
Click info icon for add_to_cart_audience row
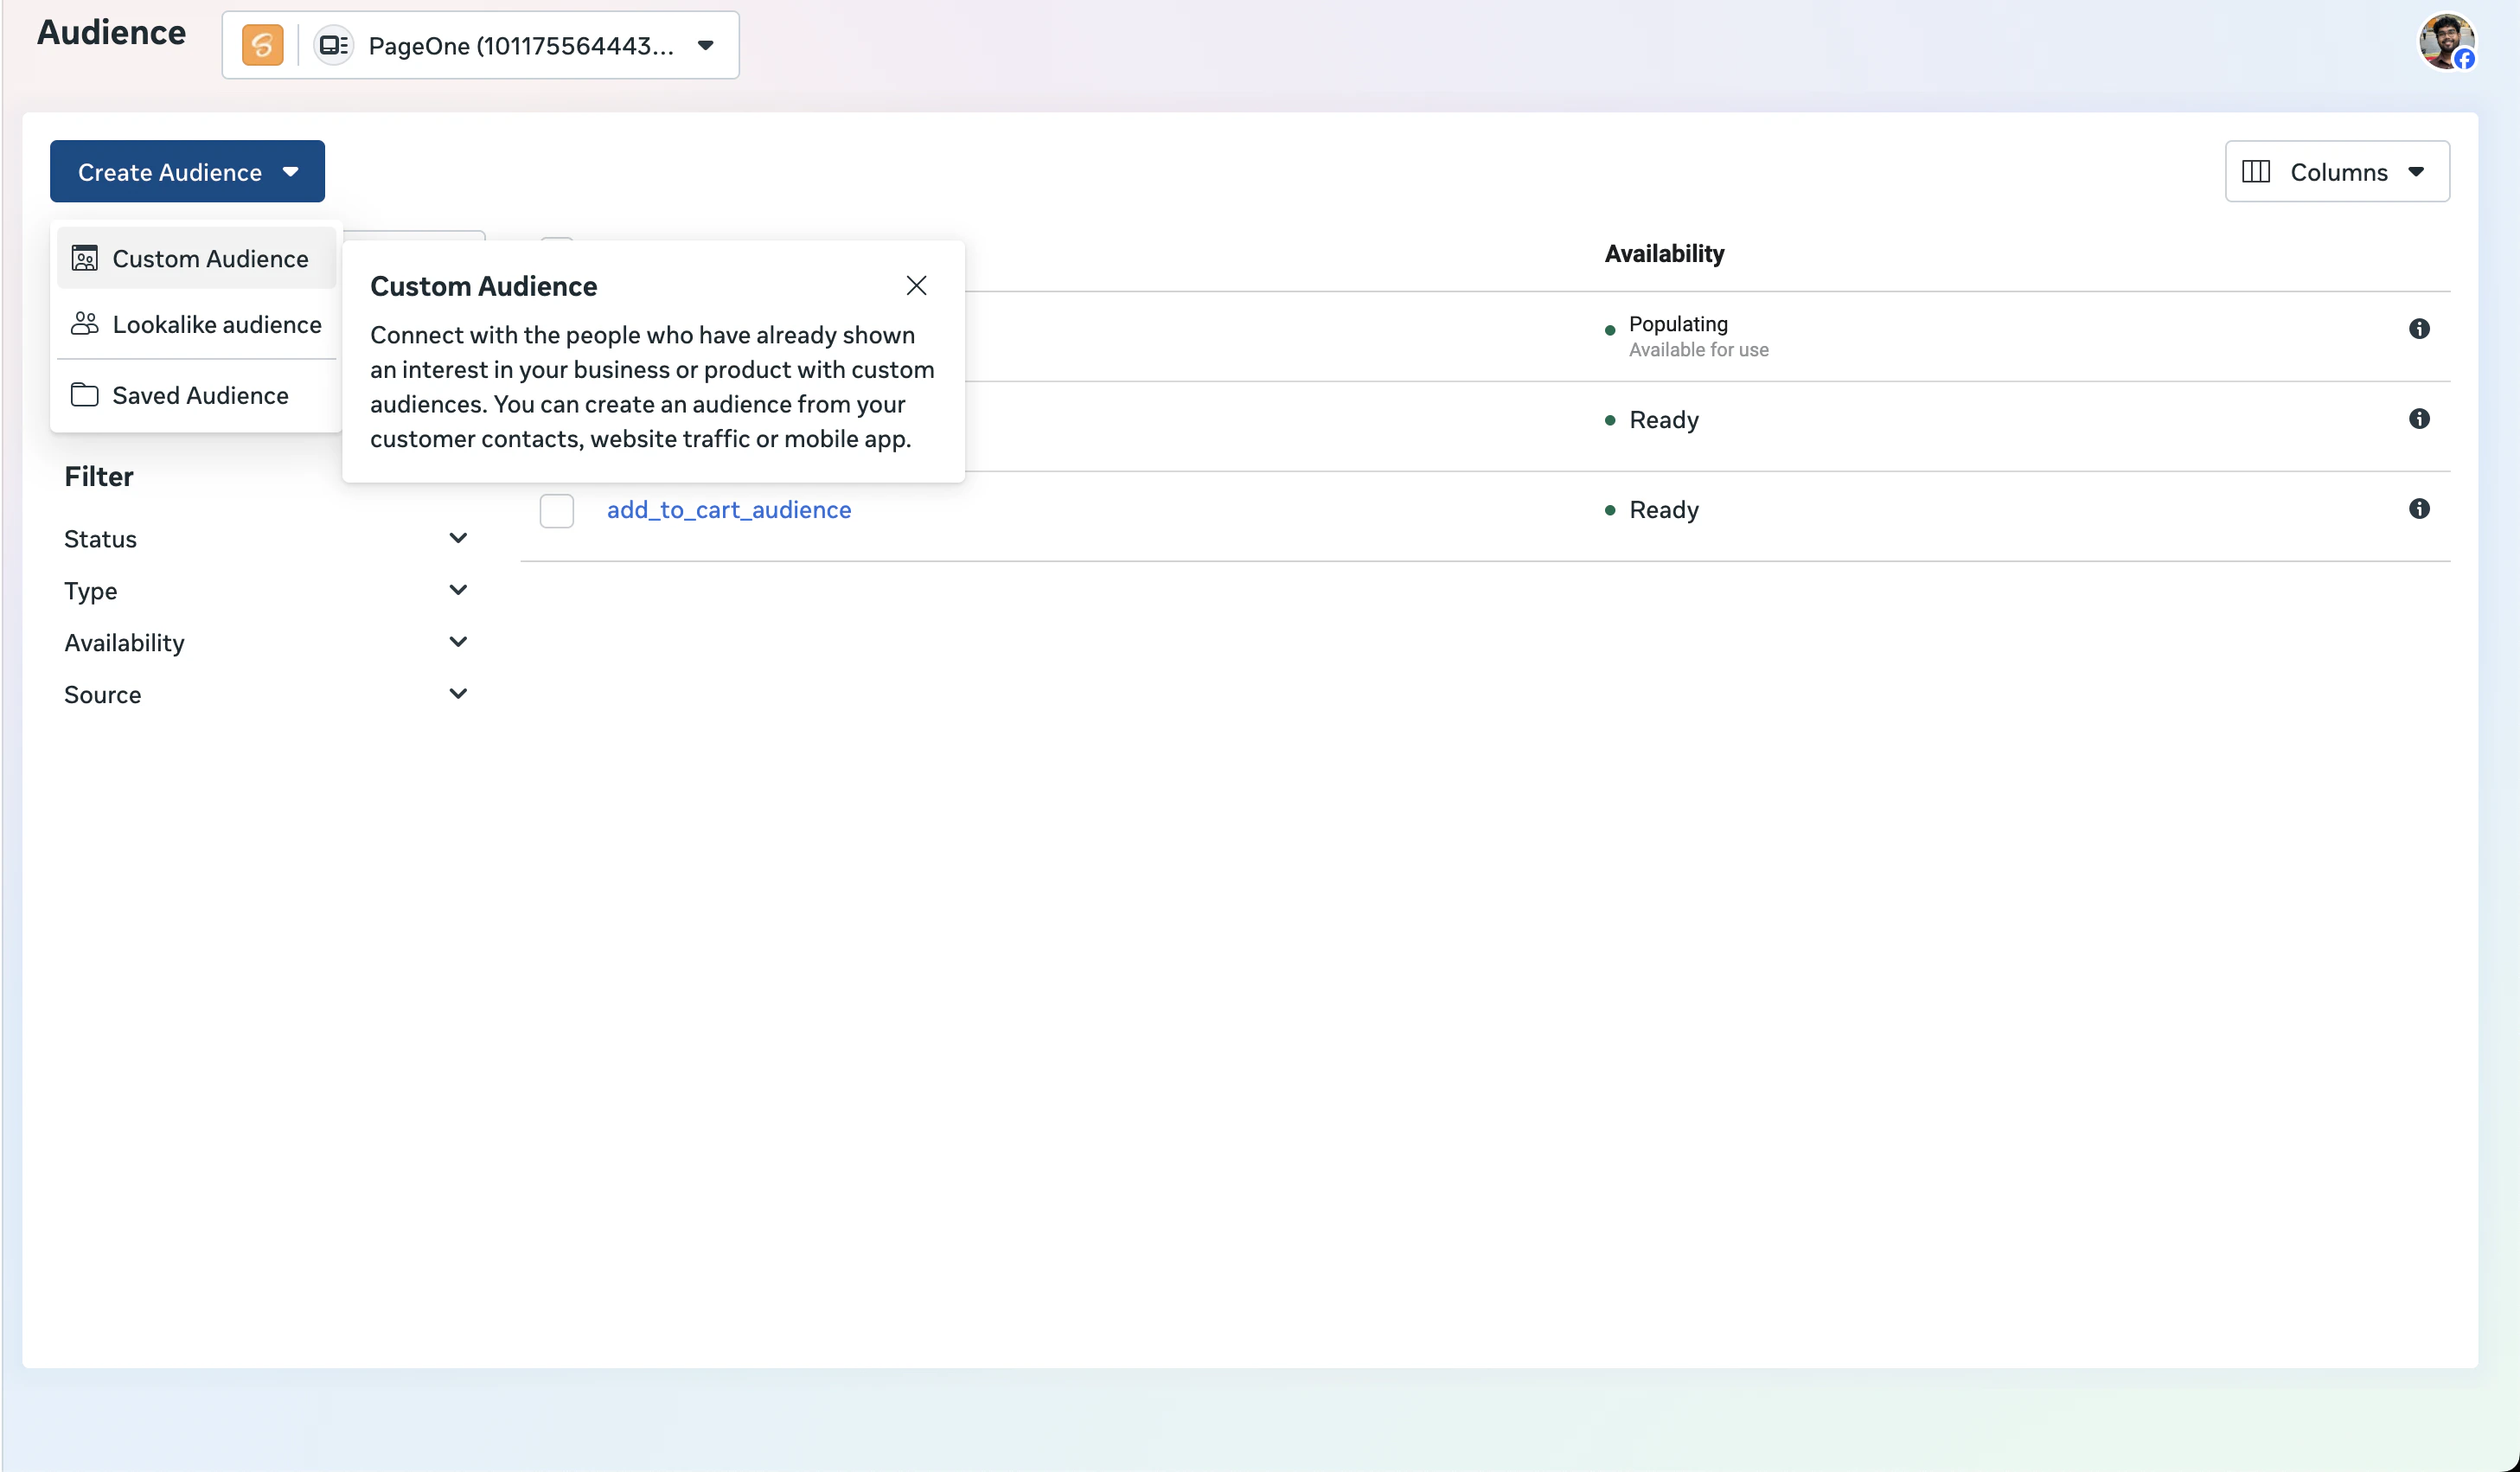(x=2418, y=509)
